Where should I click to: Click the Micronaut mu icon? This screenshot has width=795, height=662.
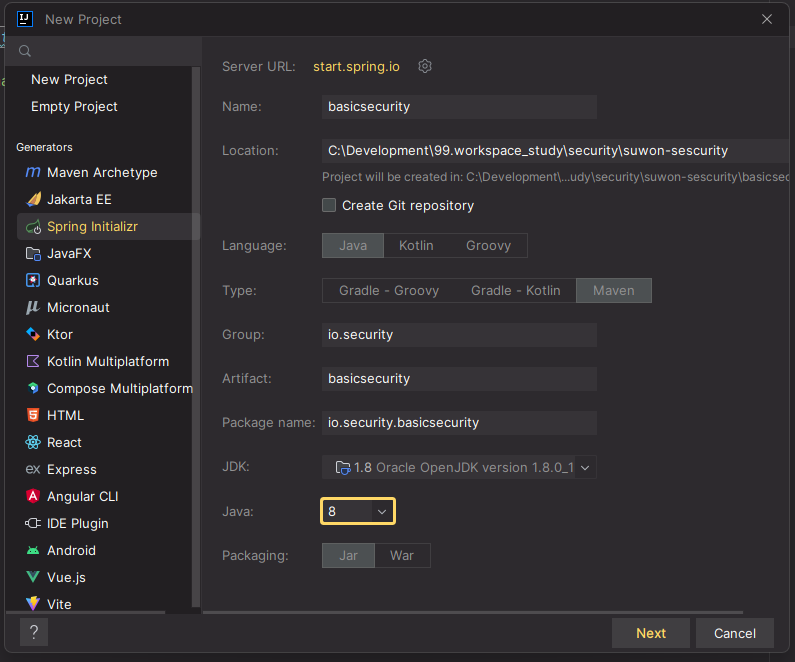(x=33, y=307)
